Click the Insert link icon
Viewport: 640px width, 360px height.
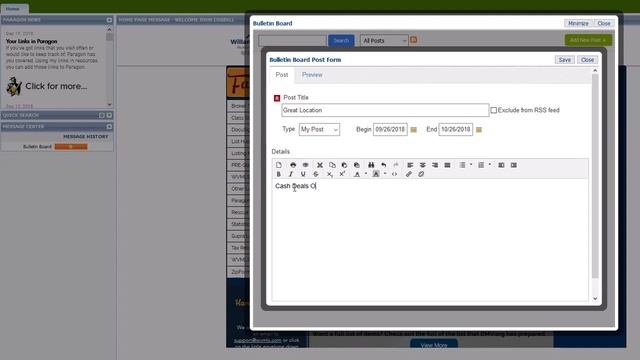pyautogui.click(x=409, y=174)
